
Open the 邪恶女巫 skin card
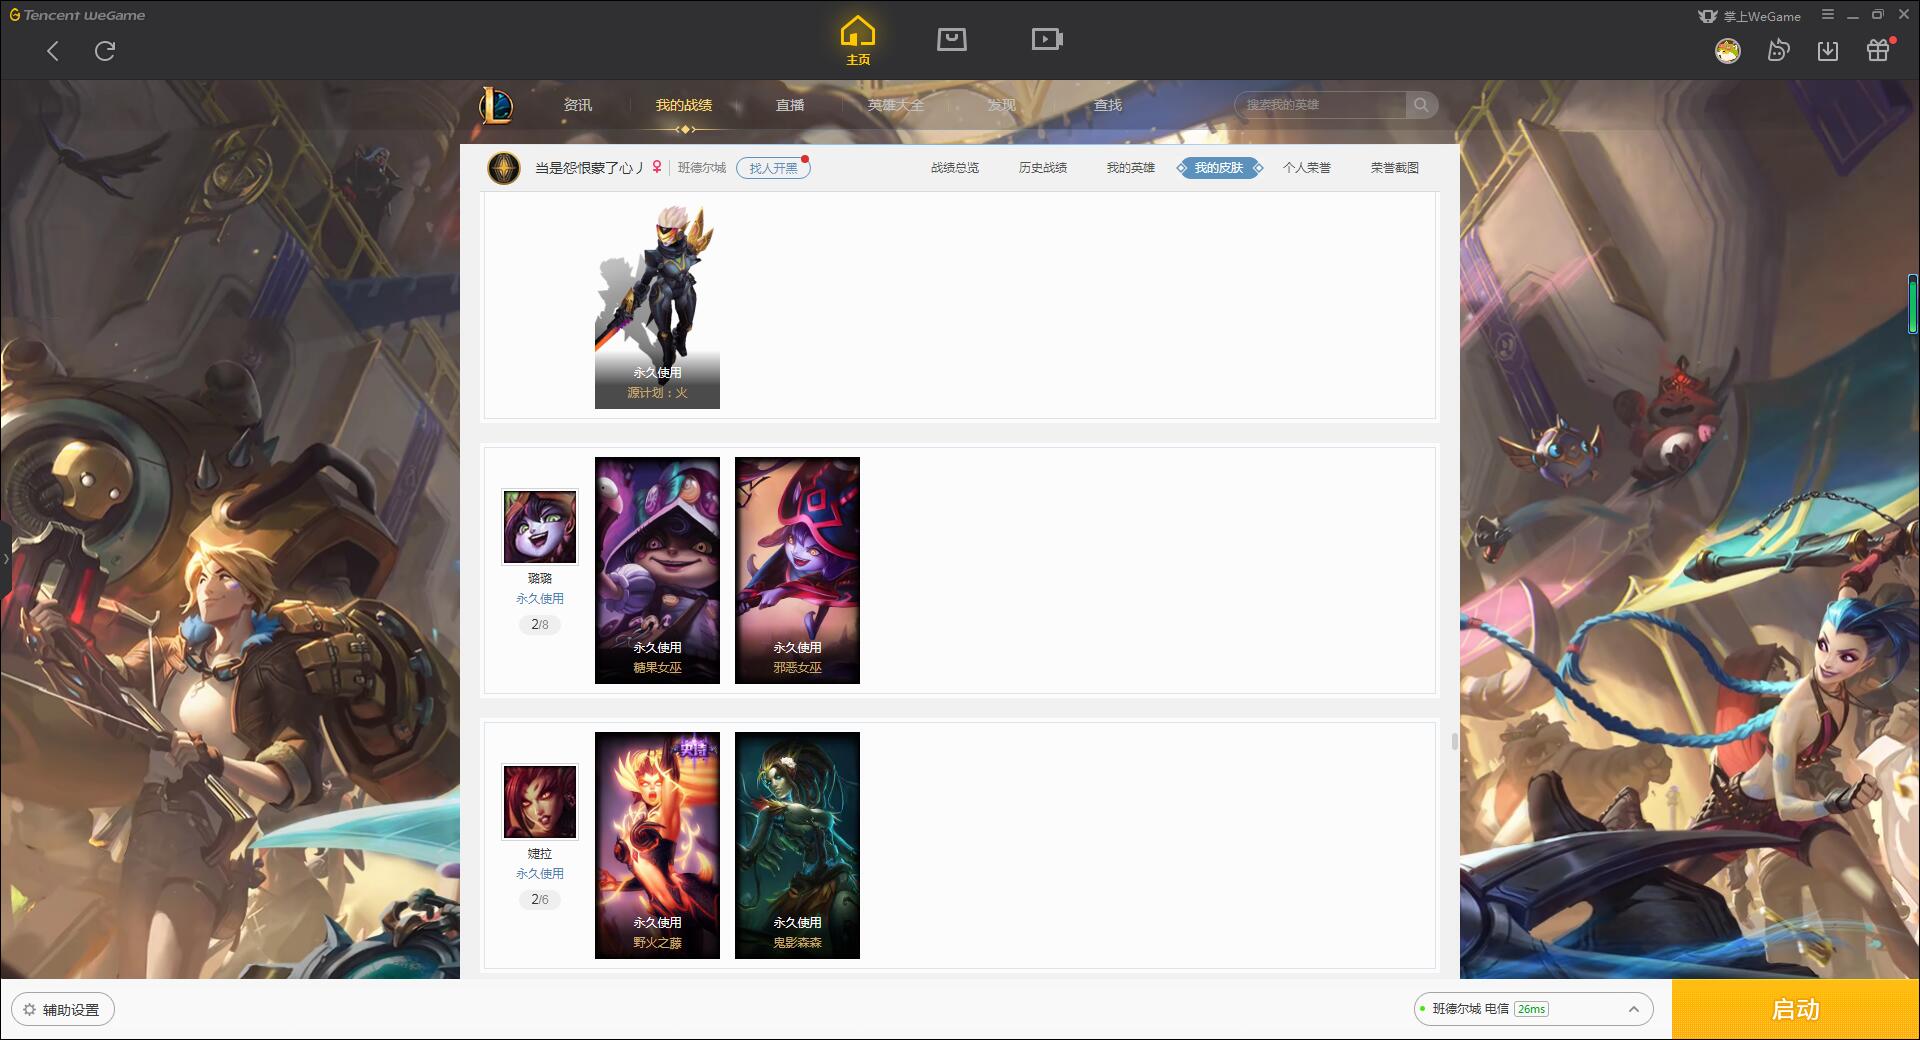tap(797, 570)
